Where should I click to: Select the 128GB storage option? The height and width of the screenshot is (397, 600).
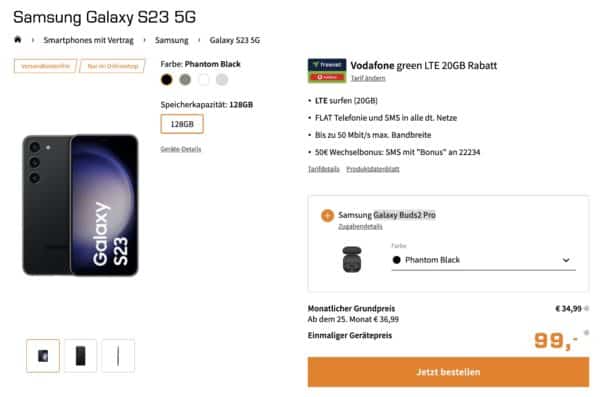(x=182, y=124)
